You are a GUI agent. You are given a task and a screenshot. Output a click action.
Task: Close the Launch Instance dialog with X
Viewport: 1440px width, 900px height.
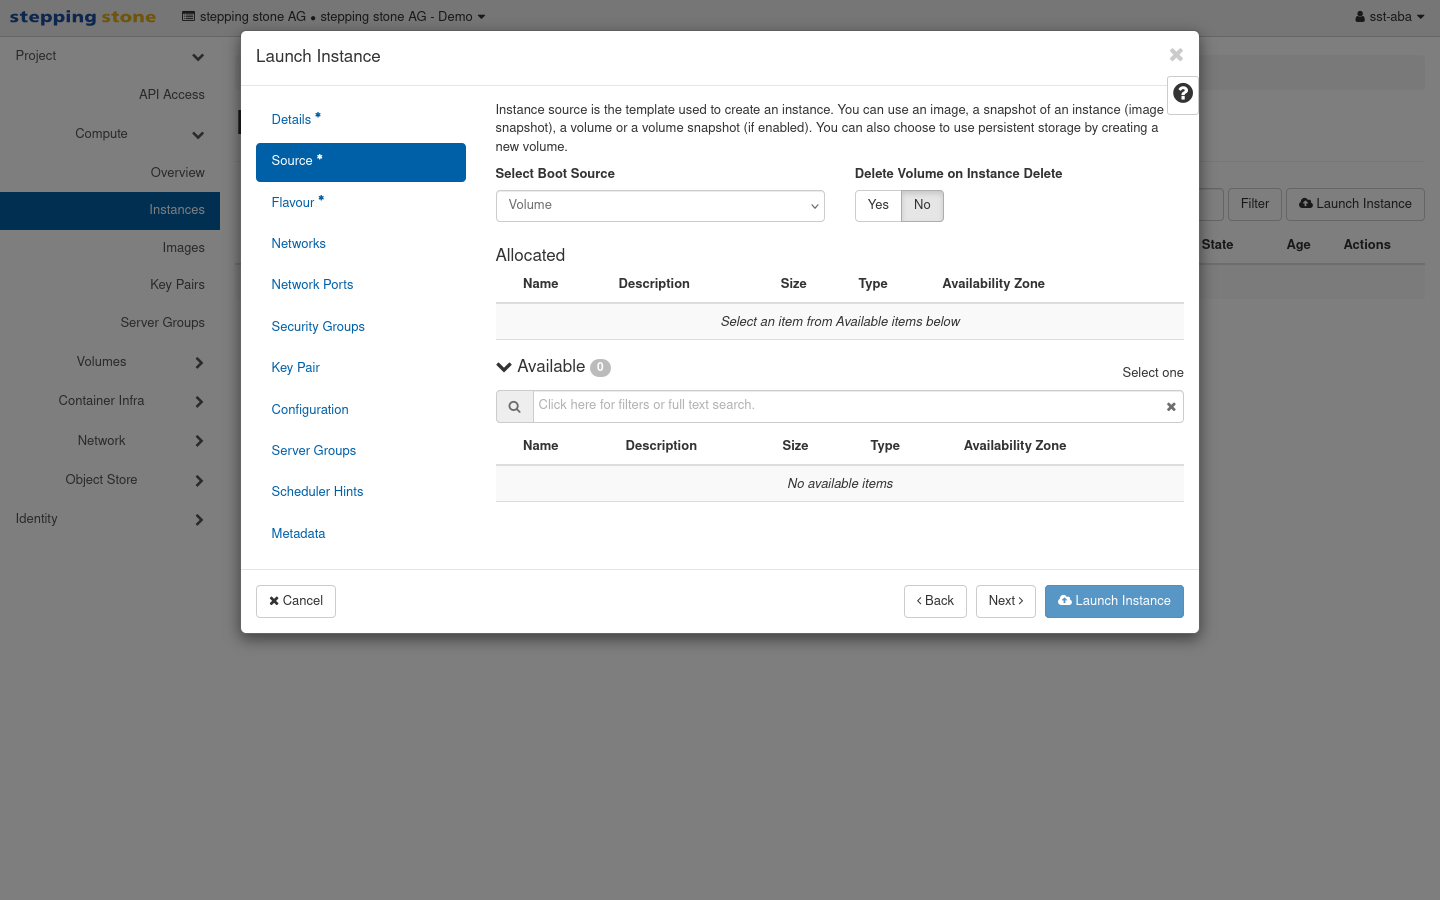pos(1176,55)
